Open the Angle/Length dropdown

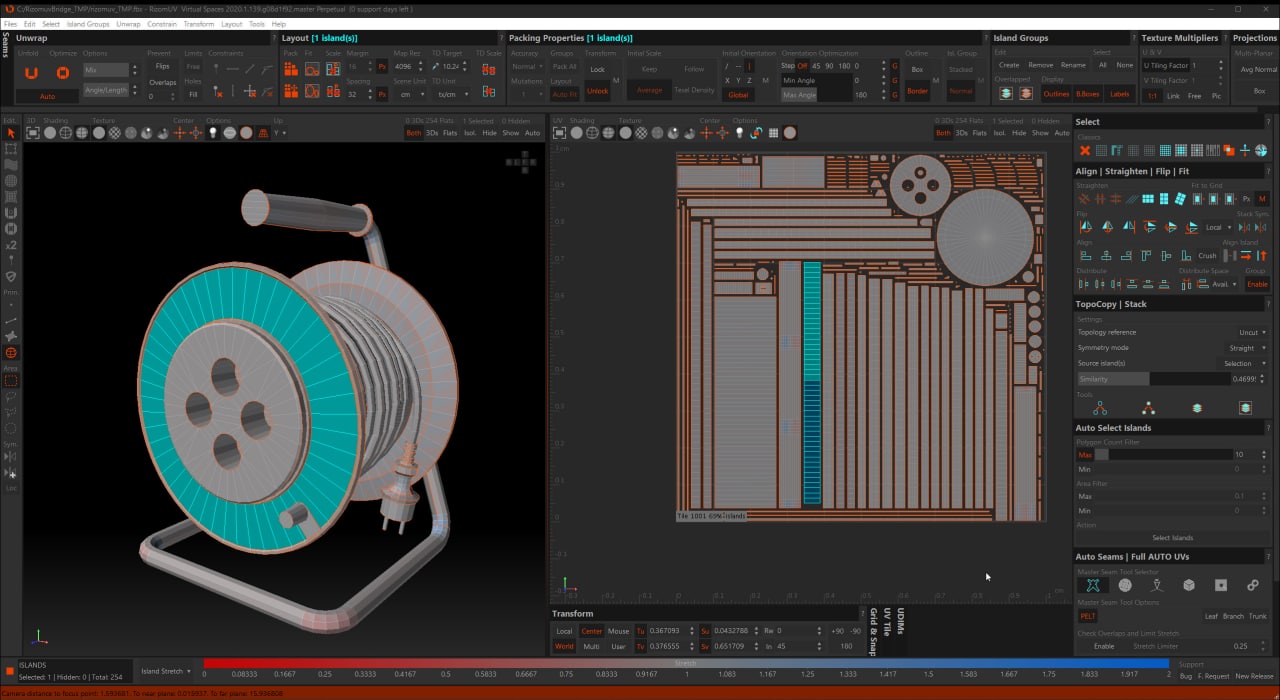[x=107, y=90]
